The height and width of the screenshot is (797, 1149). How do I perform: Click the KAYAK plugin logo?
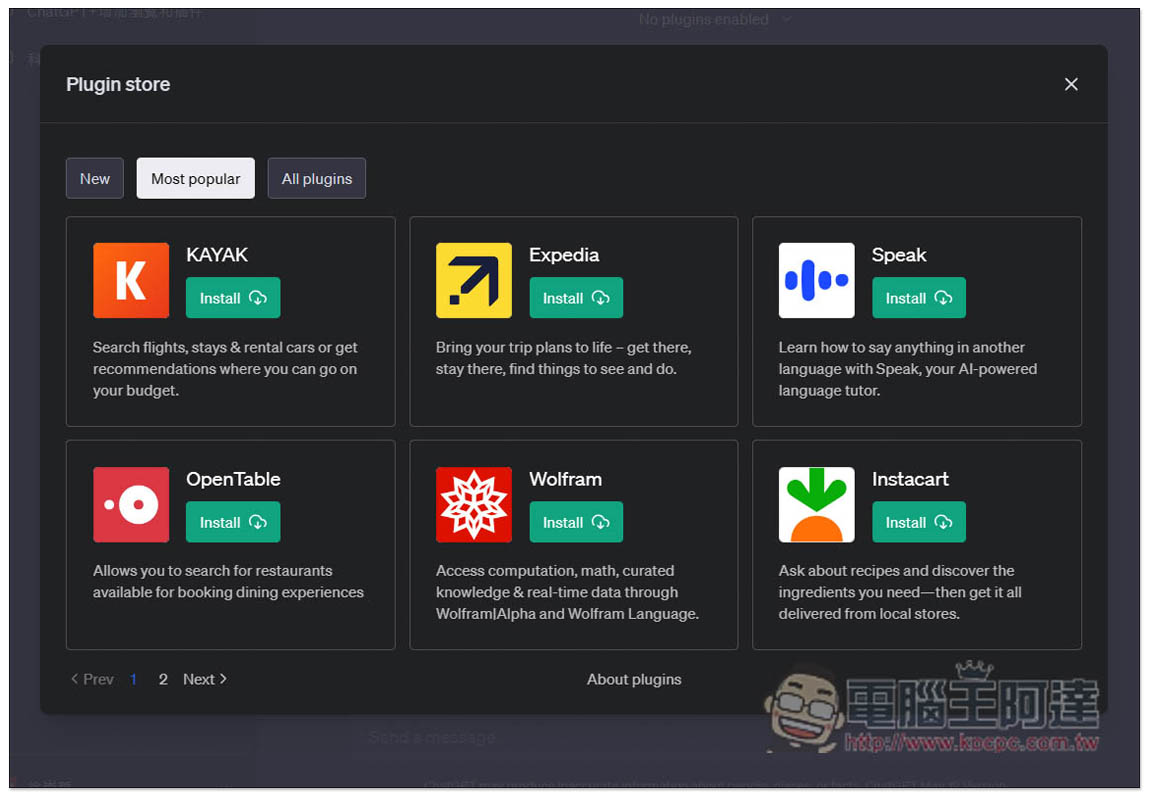pyautogui.click(x=130, y=281)
